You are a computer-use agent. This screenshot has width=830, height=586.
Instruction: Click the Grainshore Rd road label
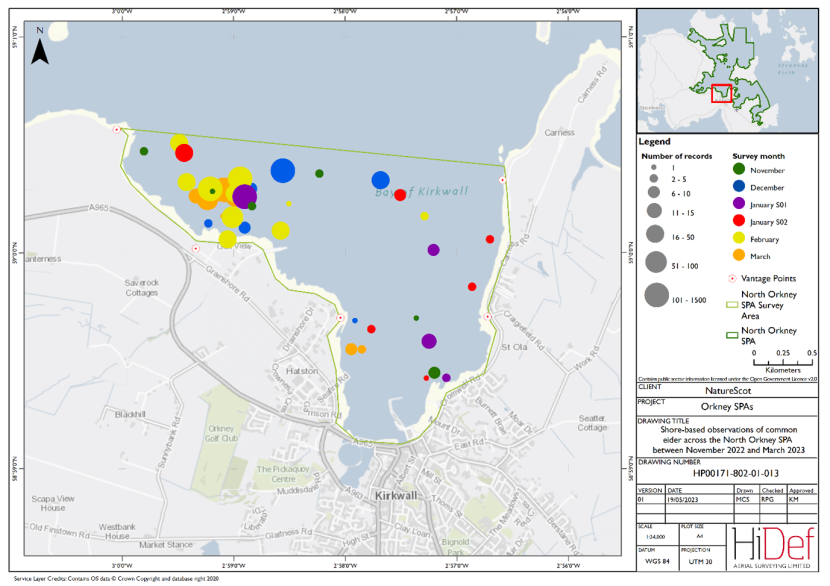(227, 284)
